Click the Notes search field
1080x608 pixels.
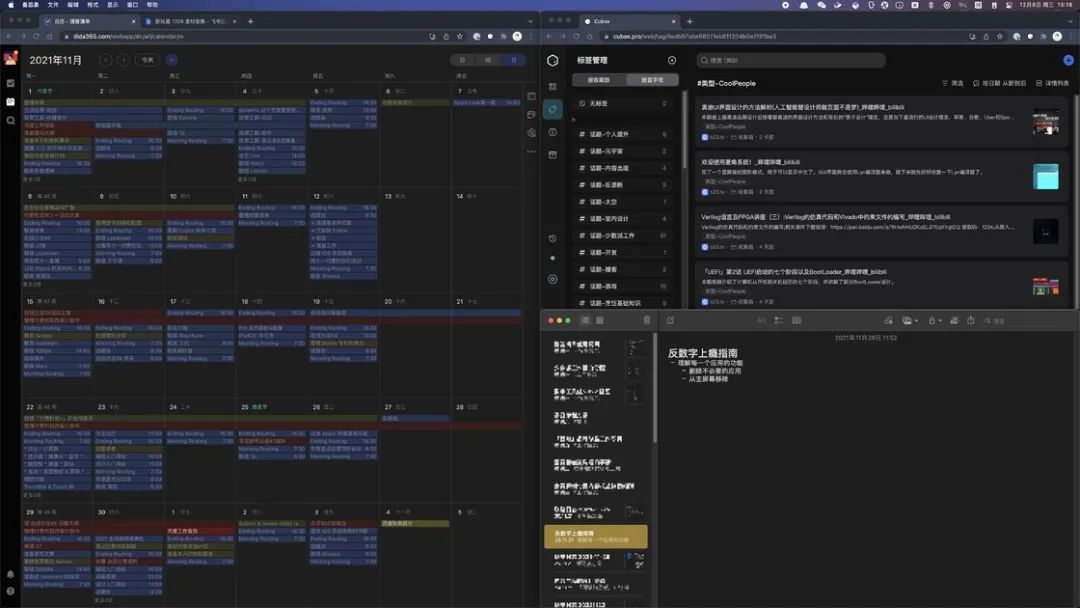[x=1026, y=320]
